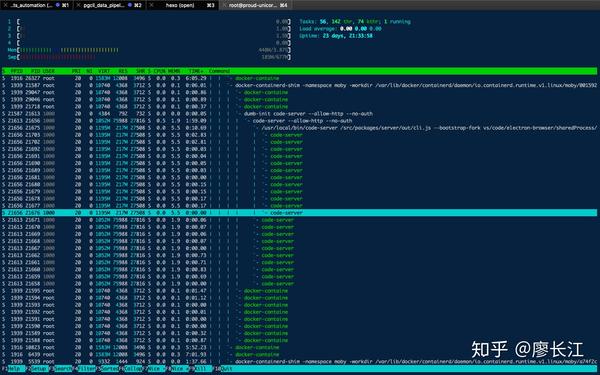Select the root@proud-unicor tab

point(256,5)
